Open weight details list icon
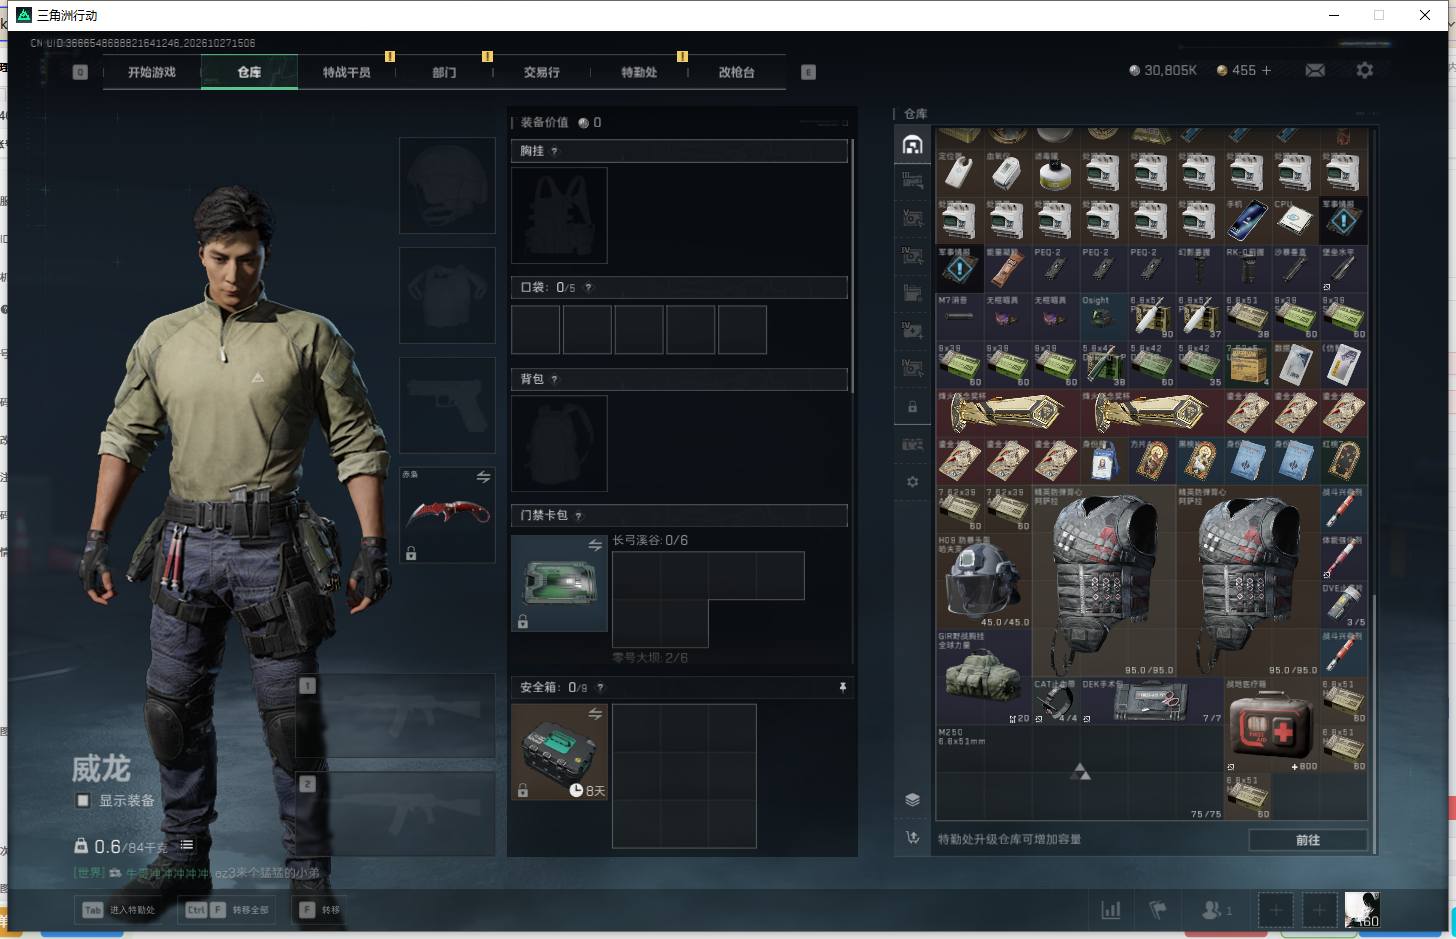Viewport: 1456px width, 939px height. point(186,845)
